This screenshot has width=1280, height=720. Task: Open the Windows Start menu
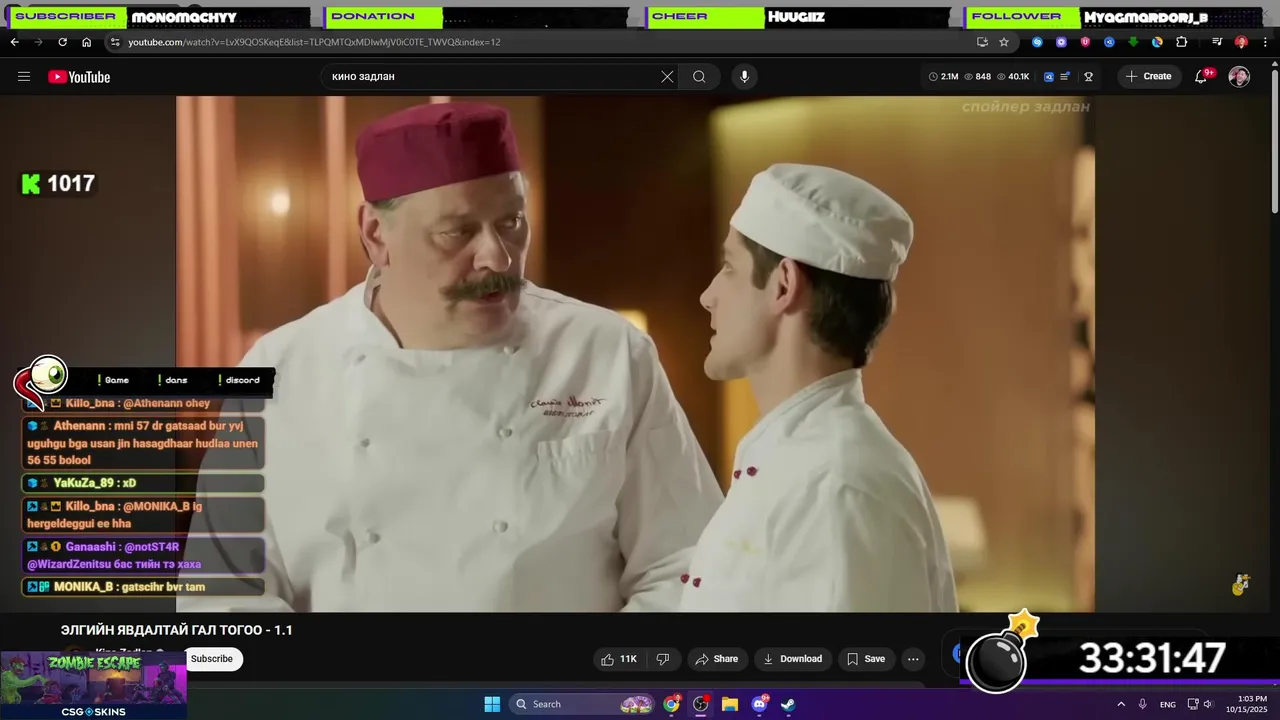492,704
